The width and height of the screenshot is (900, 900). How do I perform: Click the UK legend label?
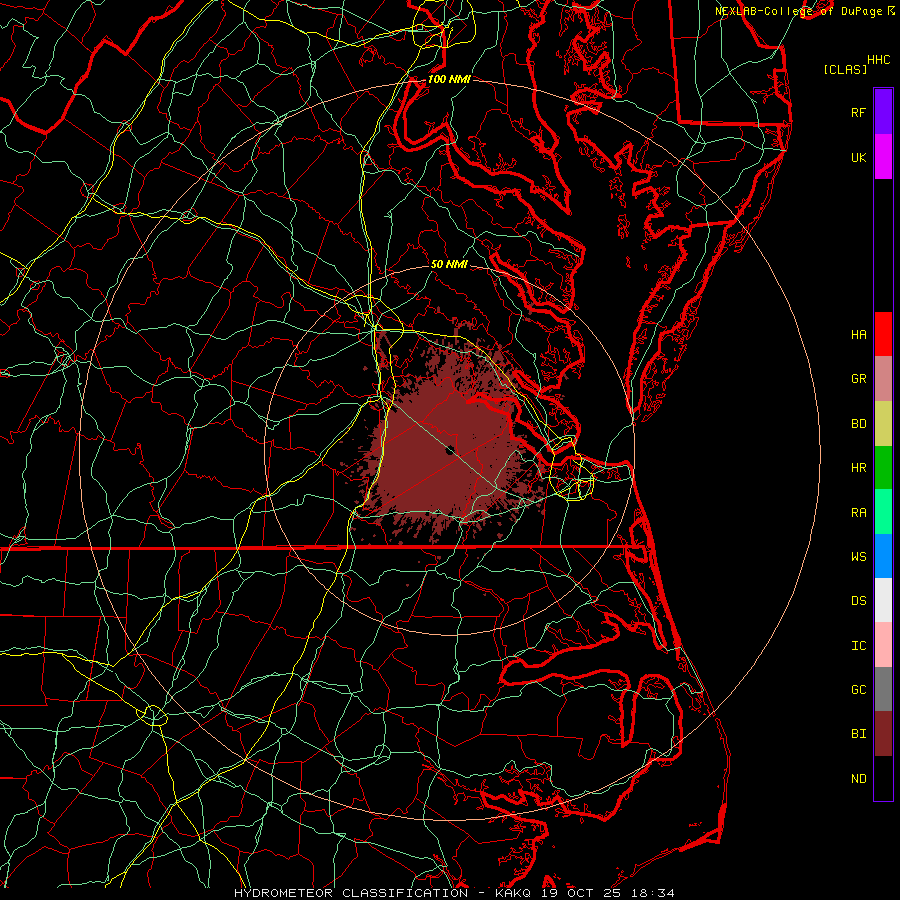tap(859, 157)
